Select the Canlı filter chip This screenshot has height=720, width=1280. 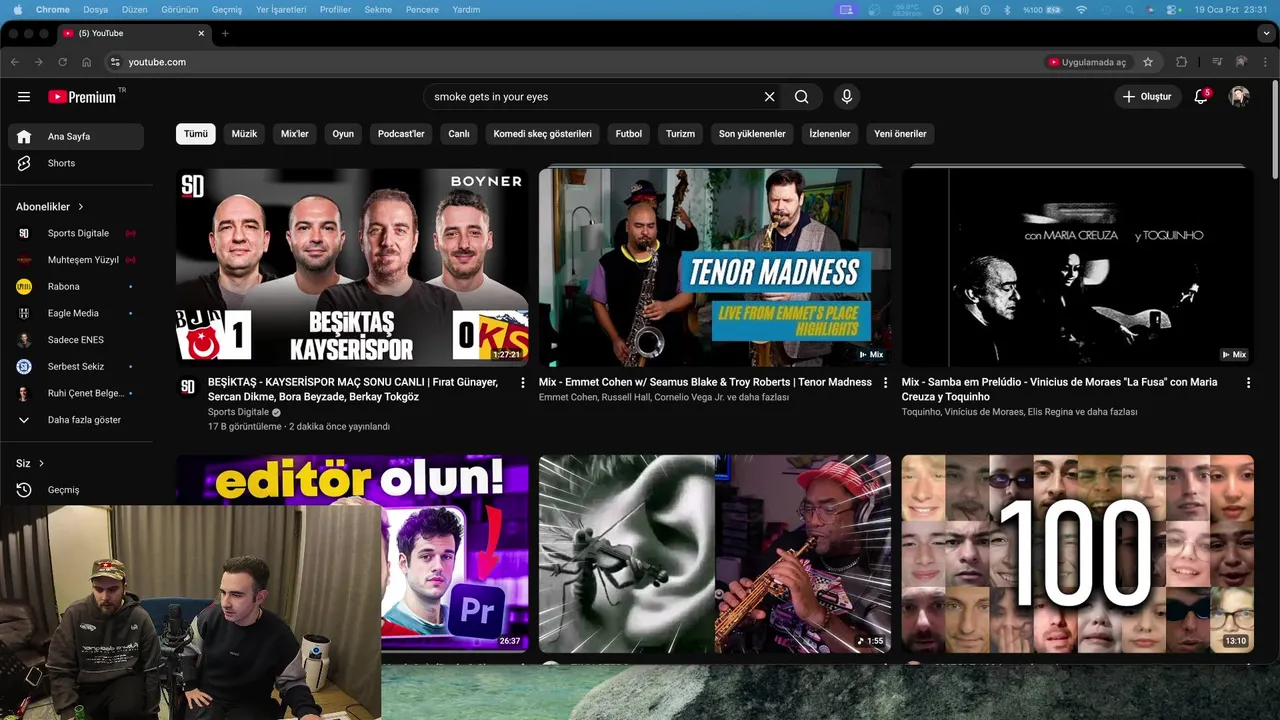click(459, 134)
